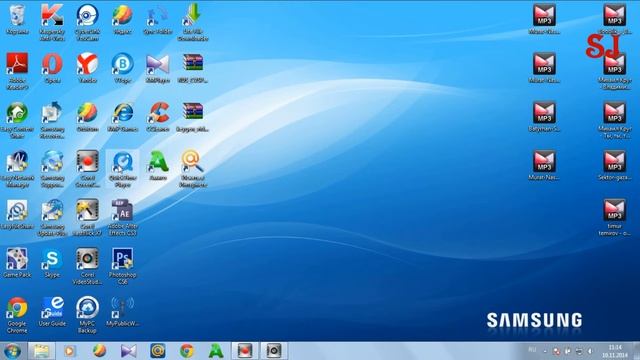Launch the Yandex browser shortcut
This screenshot has height=360, width=640.
coord(87,68)
